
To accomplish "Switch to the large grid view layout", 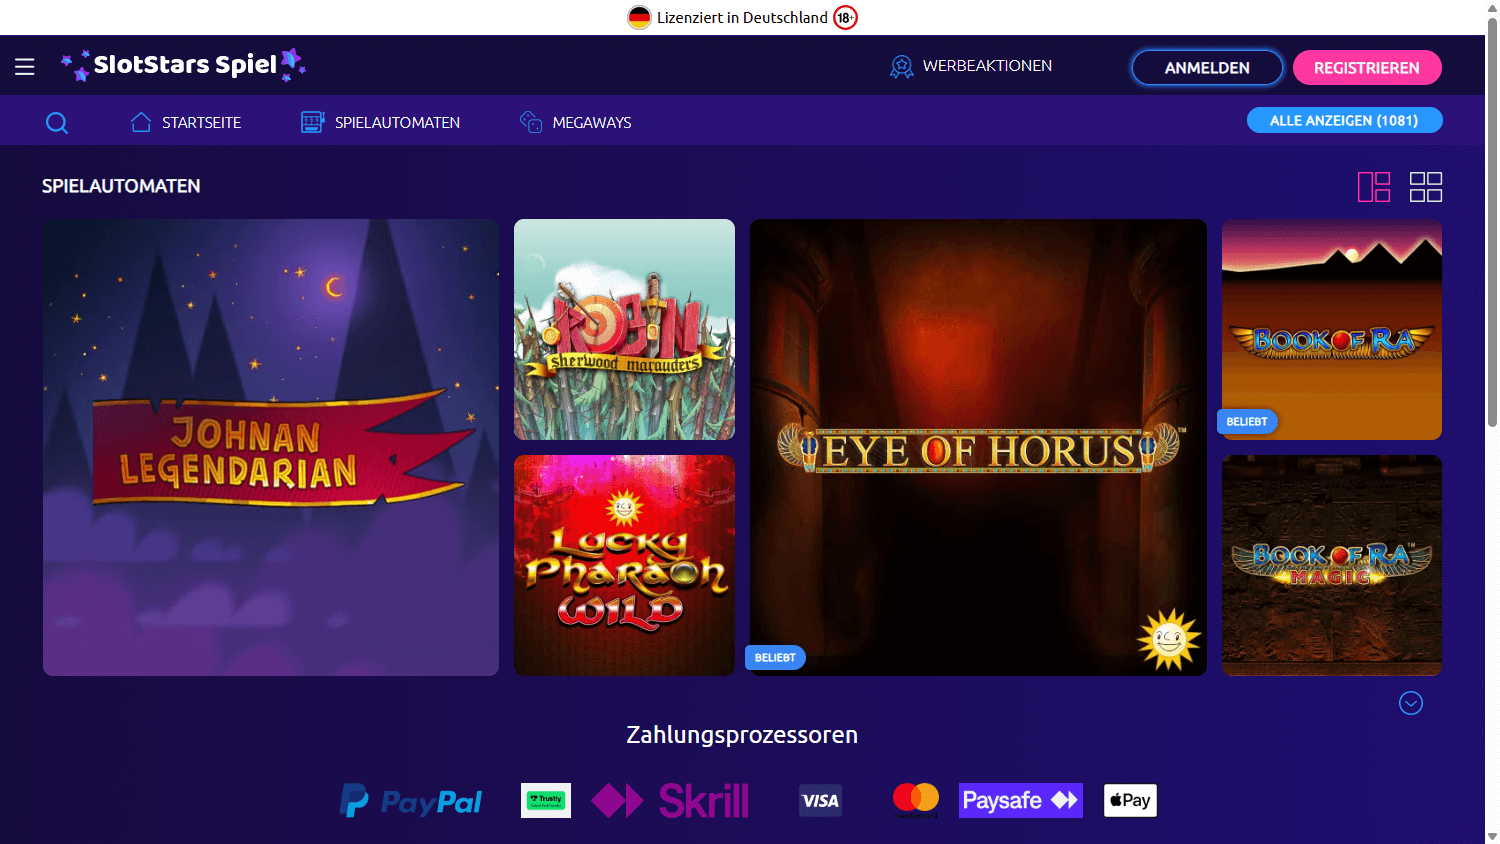I will [x=1374, y=187].
